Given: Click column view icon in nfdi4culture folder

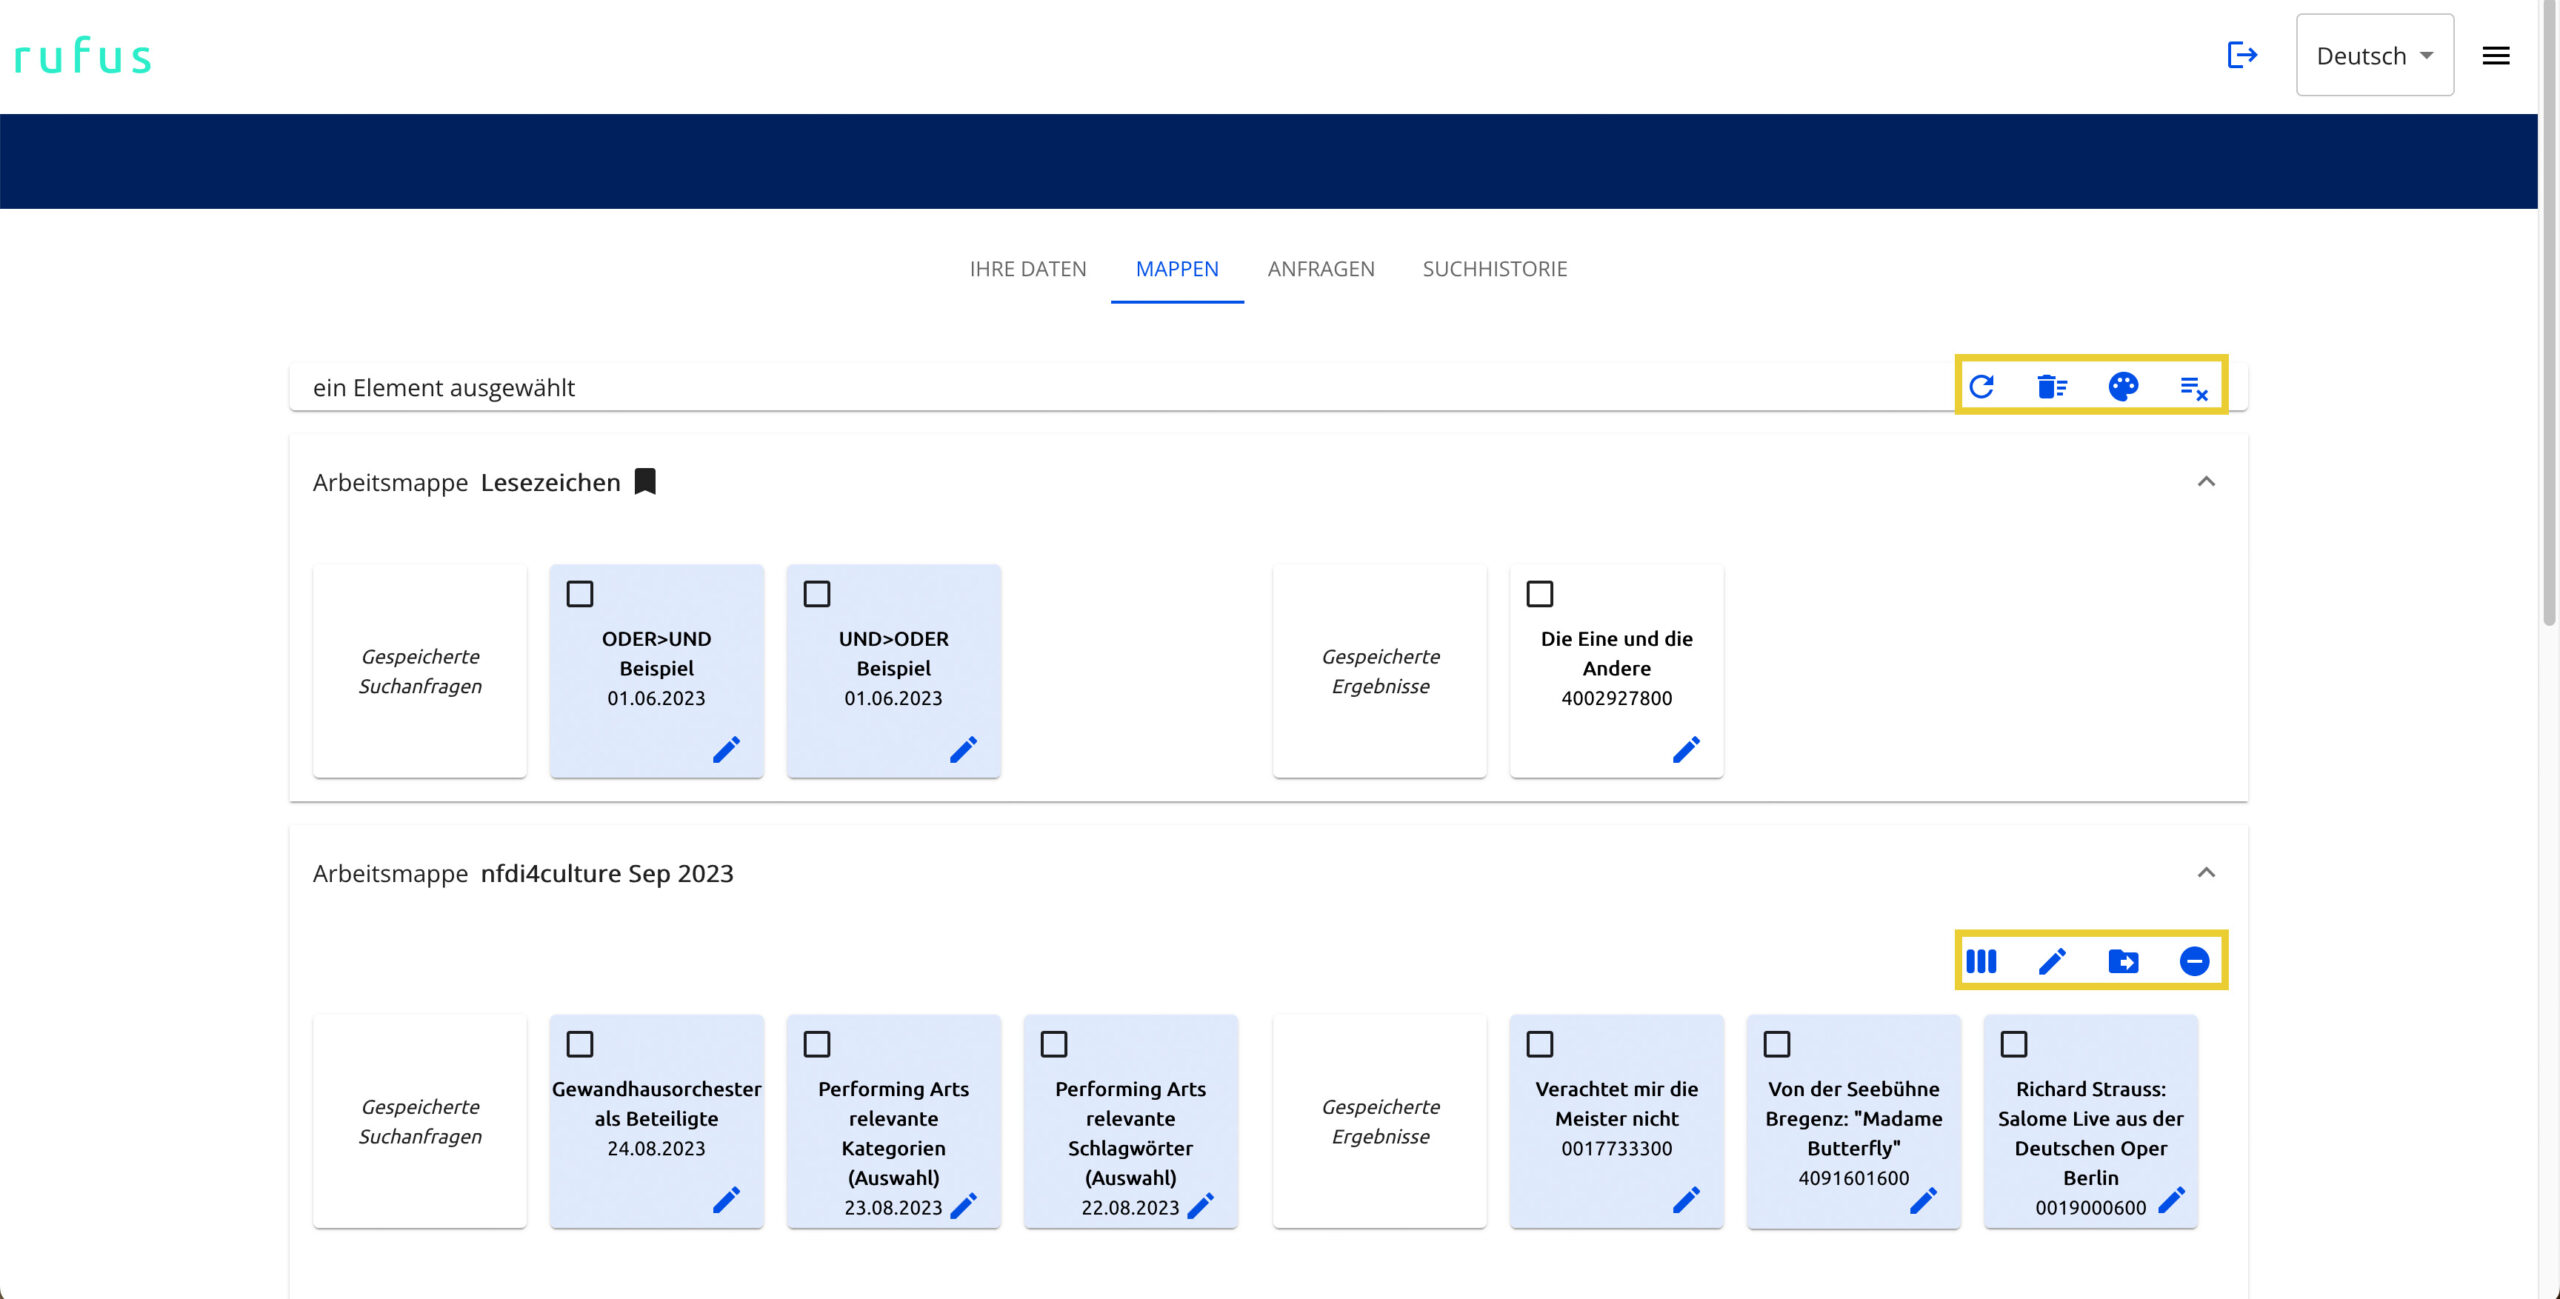Looking at the screenshot, I should click(x=1980, y=961).
